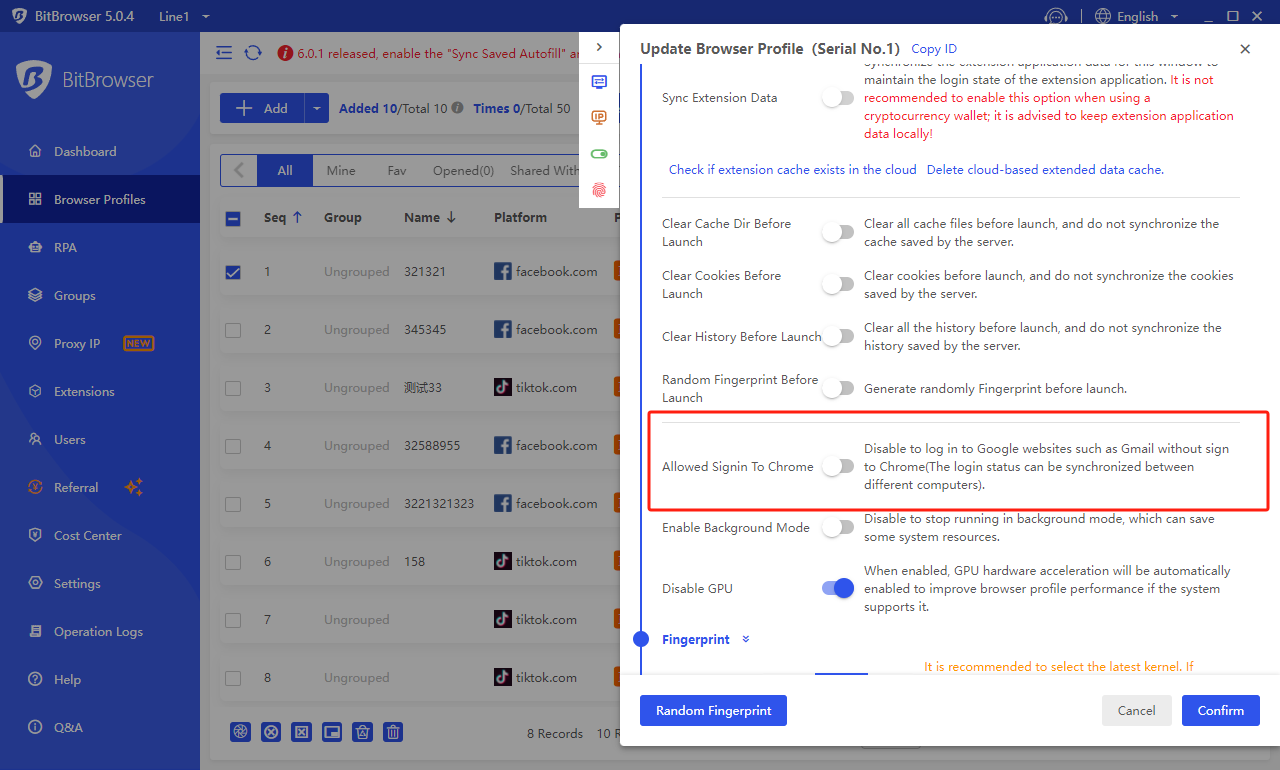Click the boxed X icon in bottom toolbar

pyautogui.click(x=301, y=732)
